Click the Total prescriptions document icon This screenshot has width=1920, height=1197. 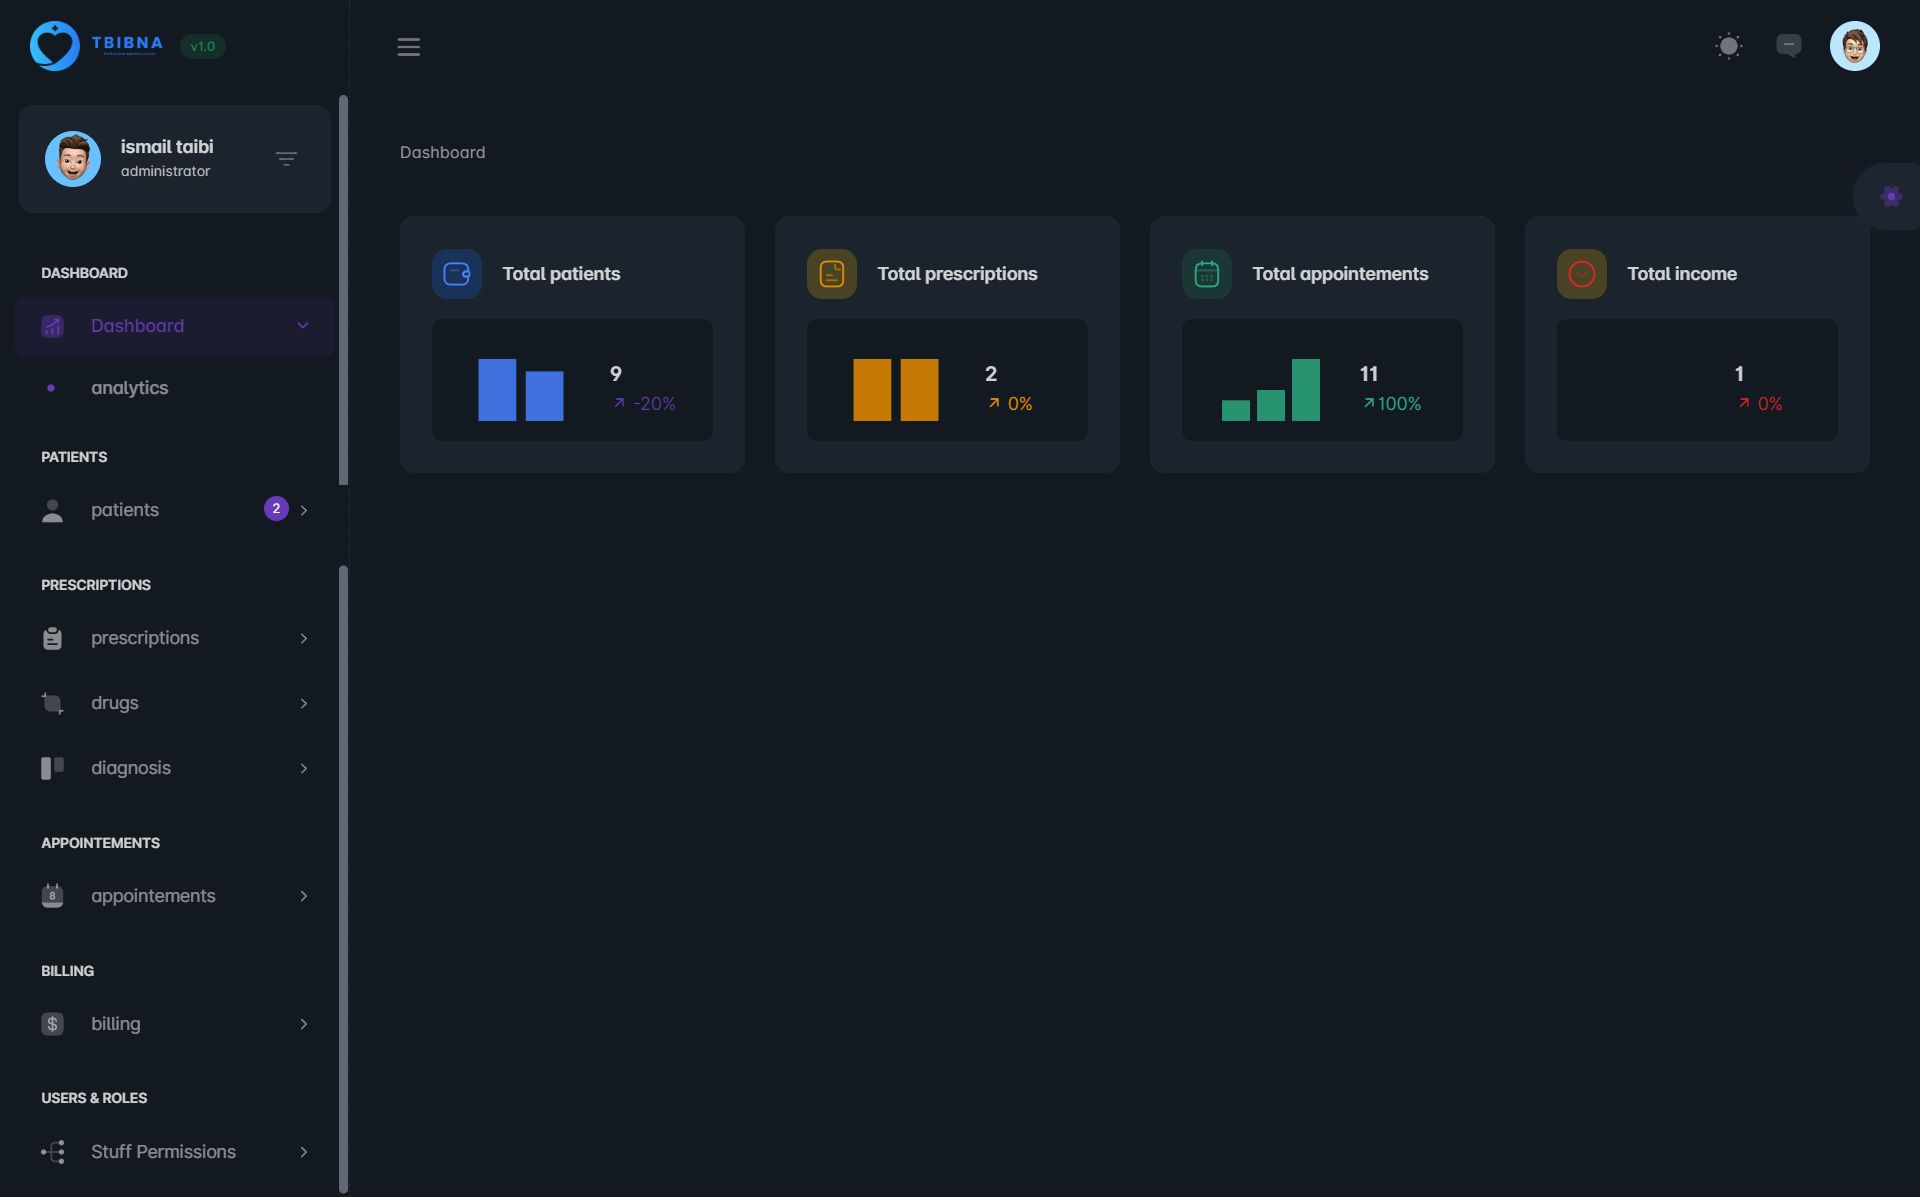coord(832,274)
